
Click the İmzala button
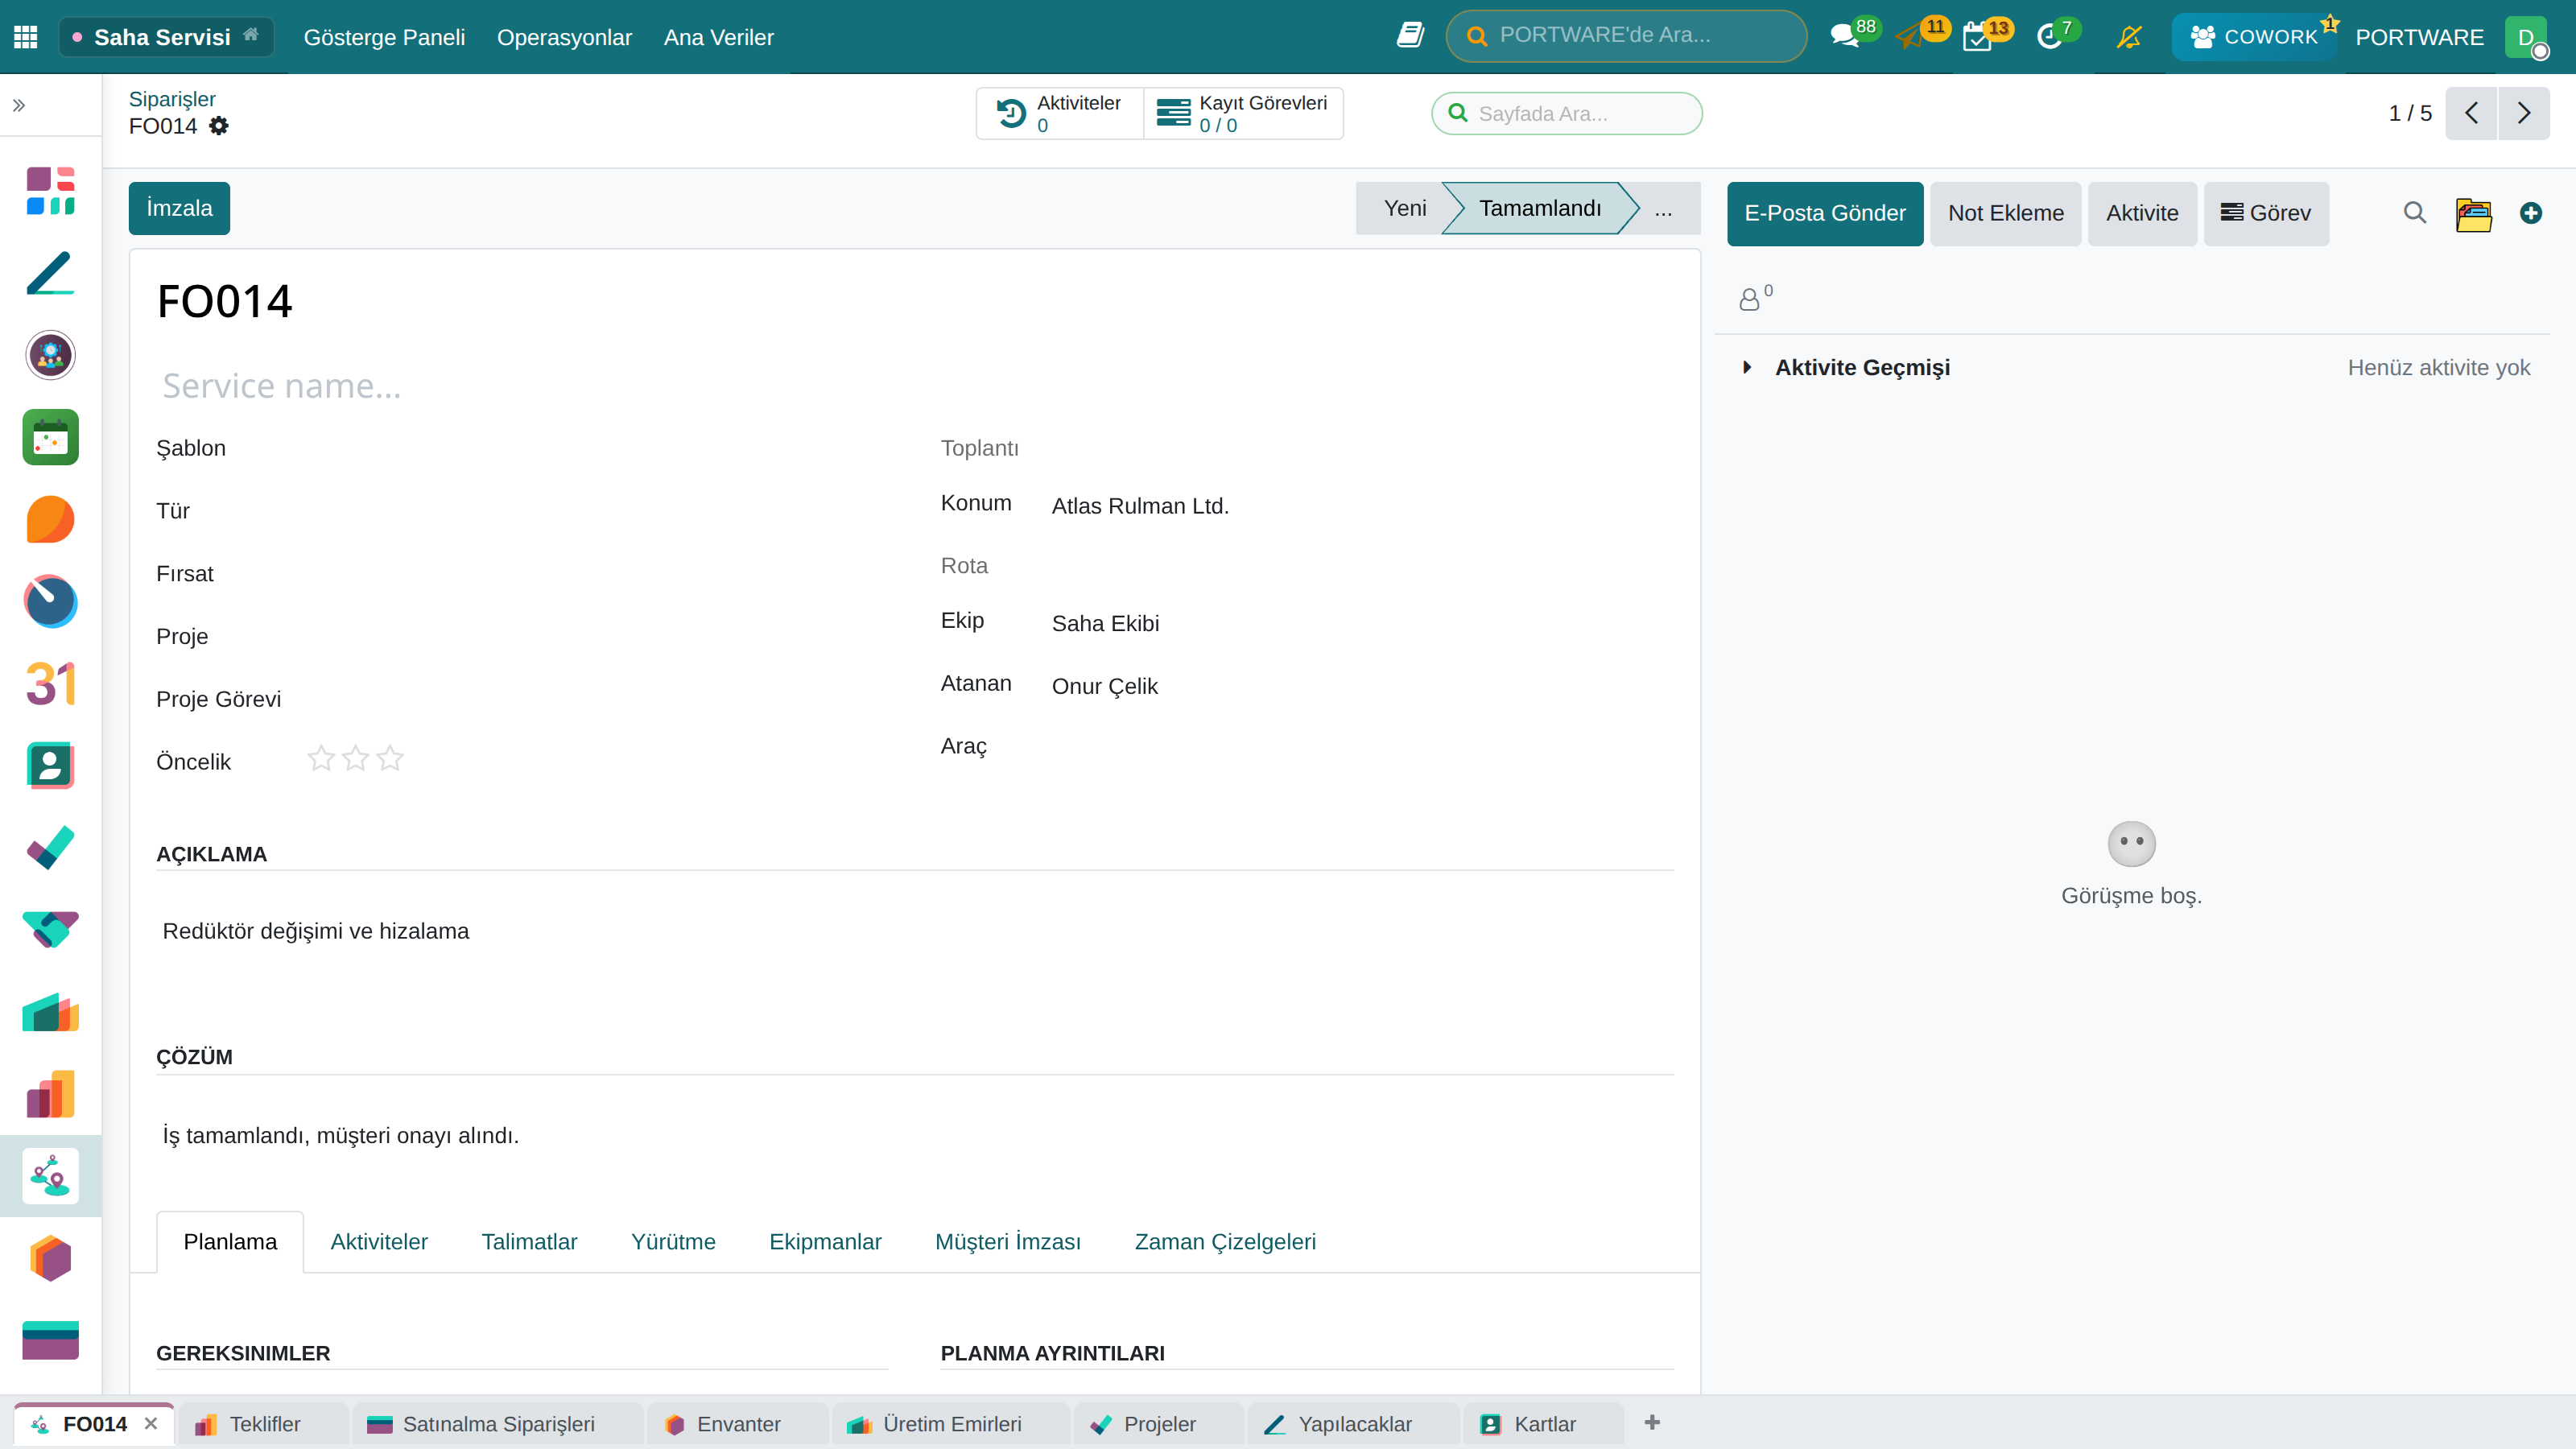pos(179,208)
